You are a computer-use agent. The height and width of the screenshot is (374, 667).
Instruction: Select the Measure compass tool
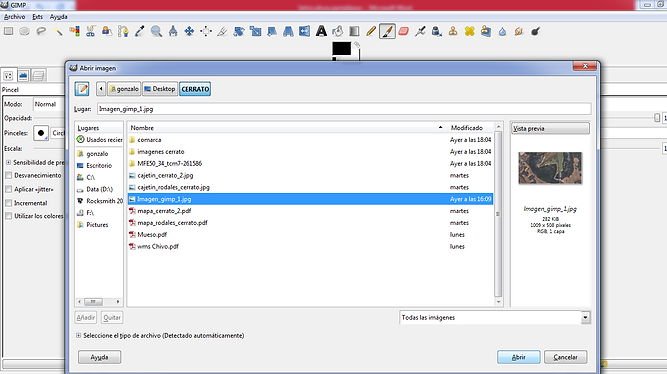point(173,31)
